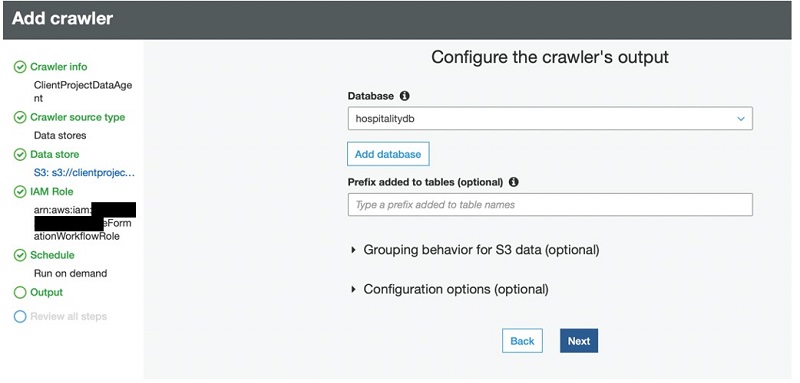Click the Data store checkmark icon
800x383 pixels.
20,155
